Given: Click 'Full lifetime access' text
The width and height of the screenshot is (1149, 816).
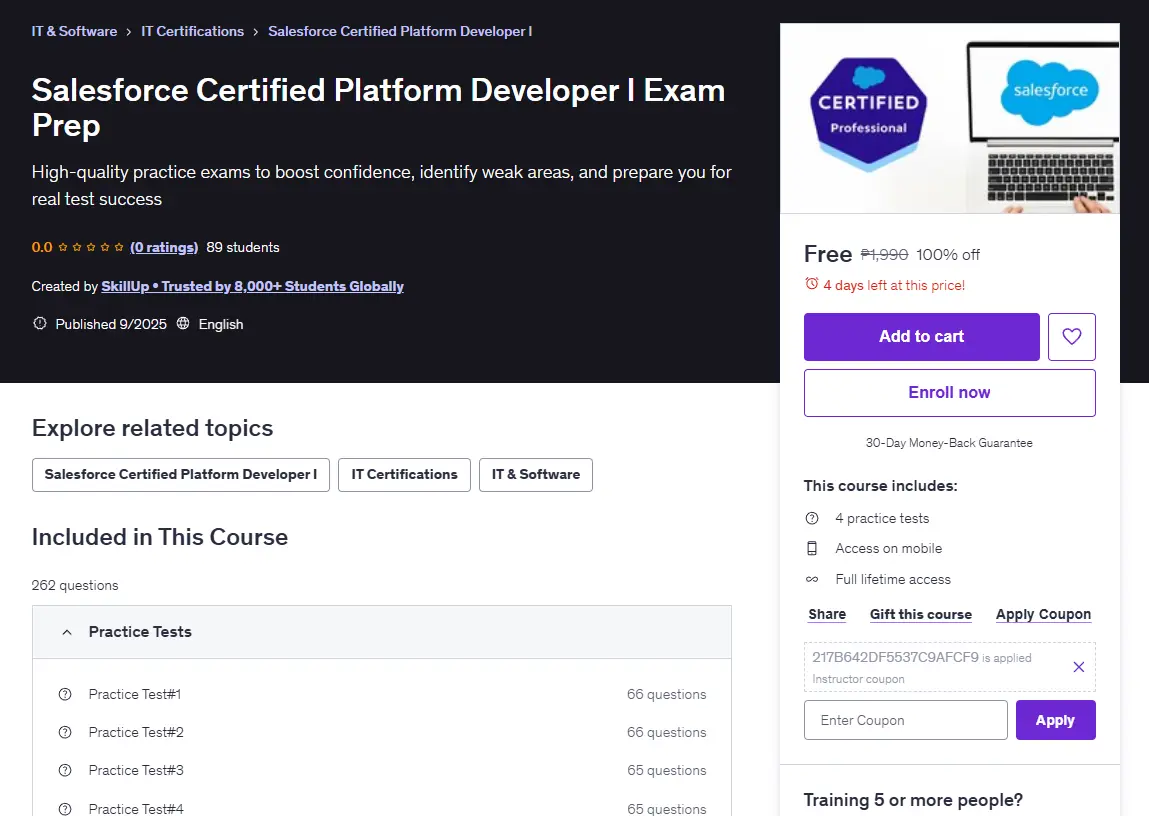Looking at the screenshot, I should click(893, 579).
